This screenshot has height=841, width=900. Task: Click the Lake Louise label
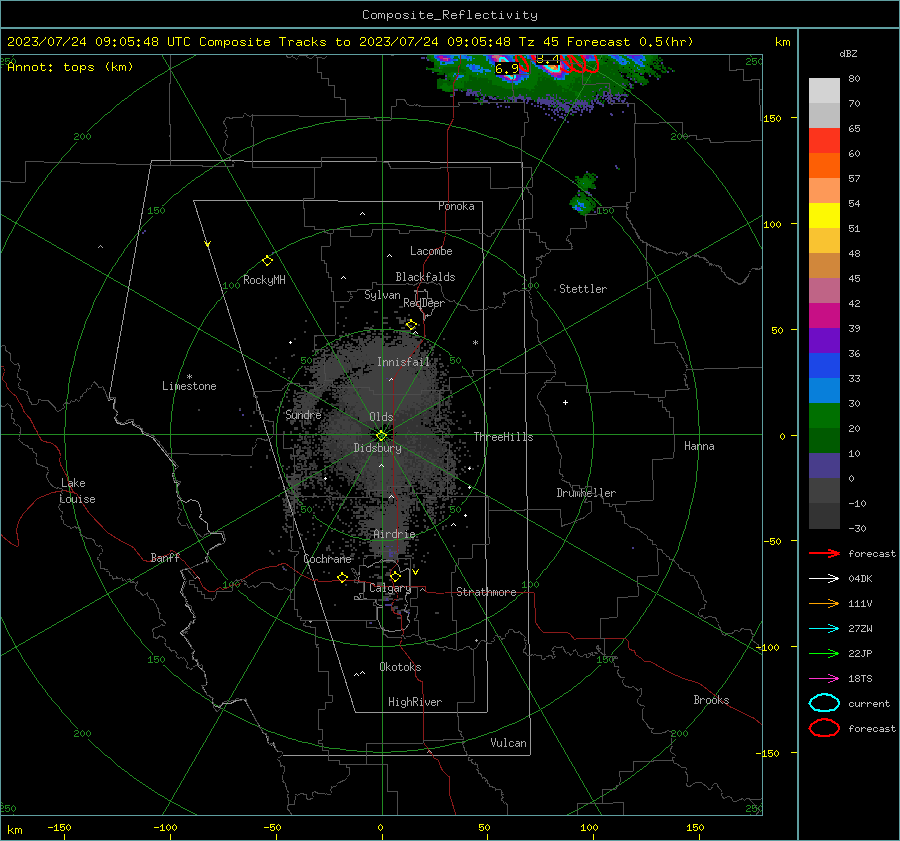tap(78, 491)
